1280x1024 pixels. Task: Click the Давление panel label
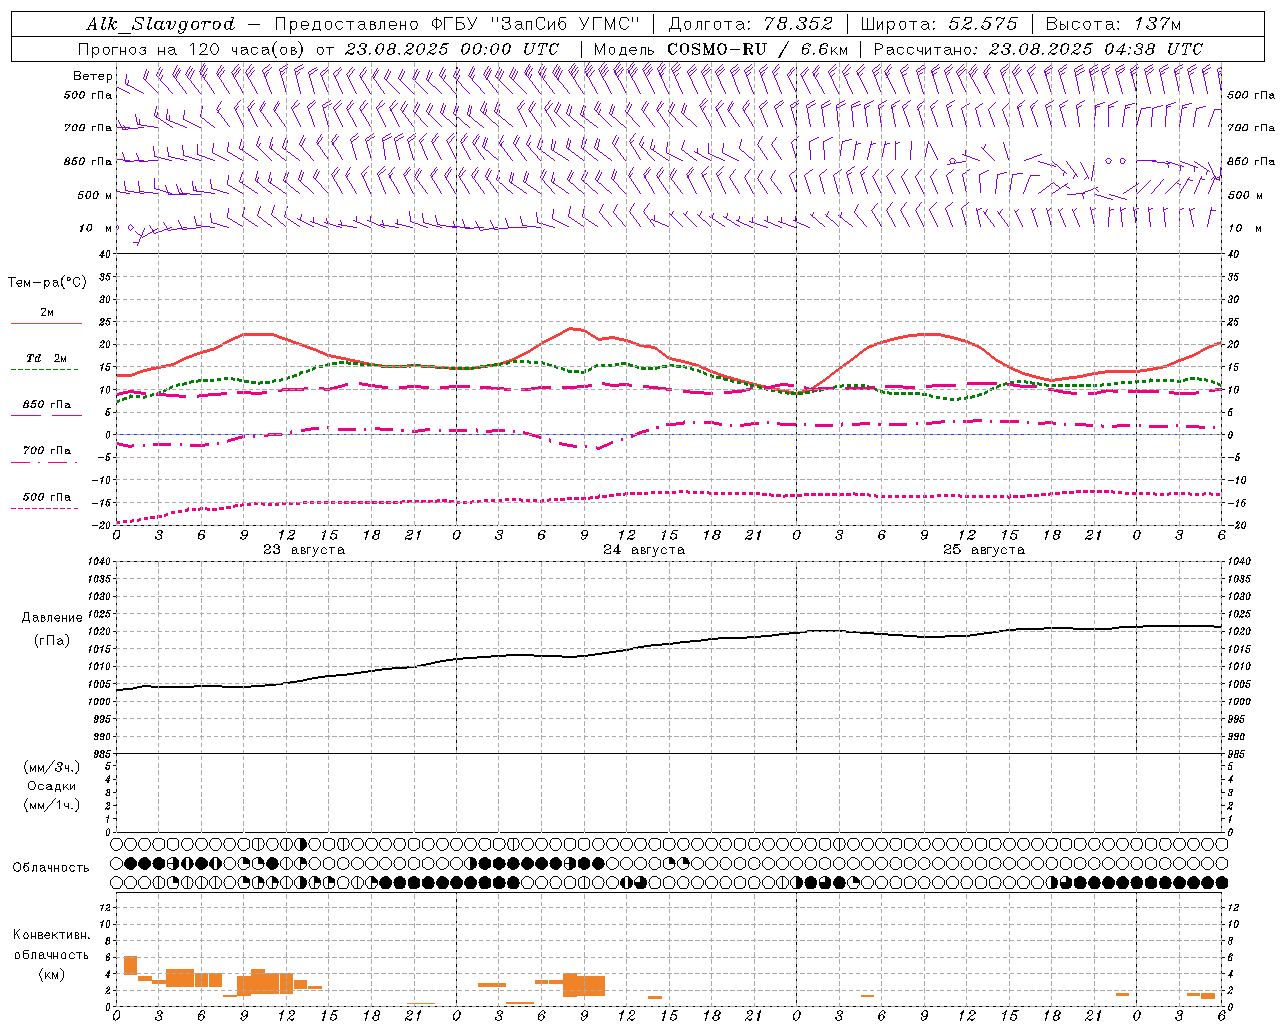point(52,618)
